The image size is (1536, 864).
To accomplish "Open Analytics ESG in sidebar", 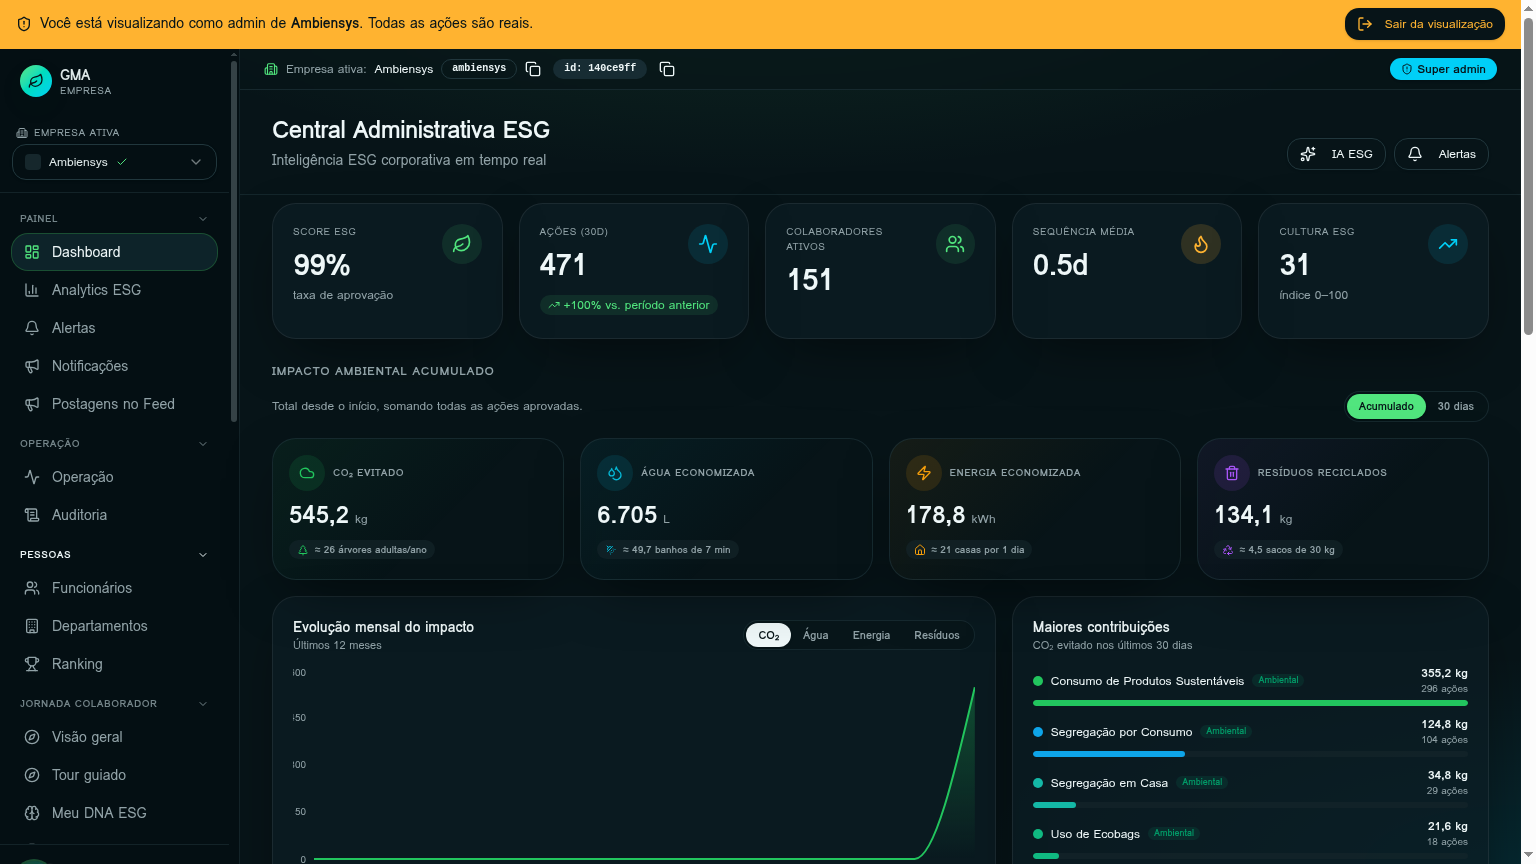I will tap(114, 290).
